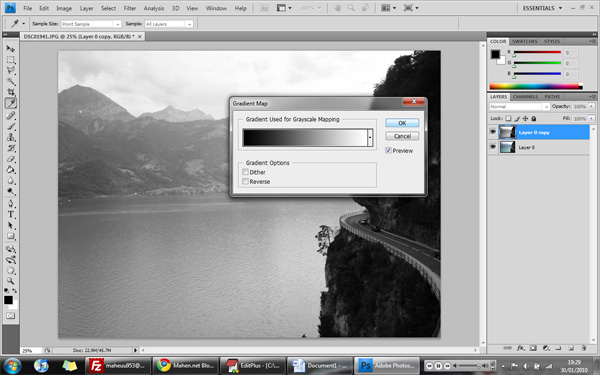Select the Move tool
Screen dimensions: 600x375
tap(10, 49)
